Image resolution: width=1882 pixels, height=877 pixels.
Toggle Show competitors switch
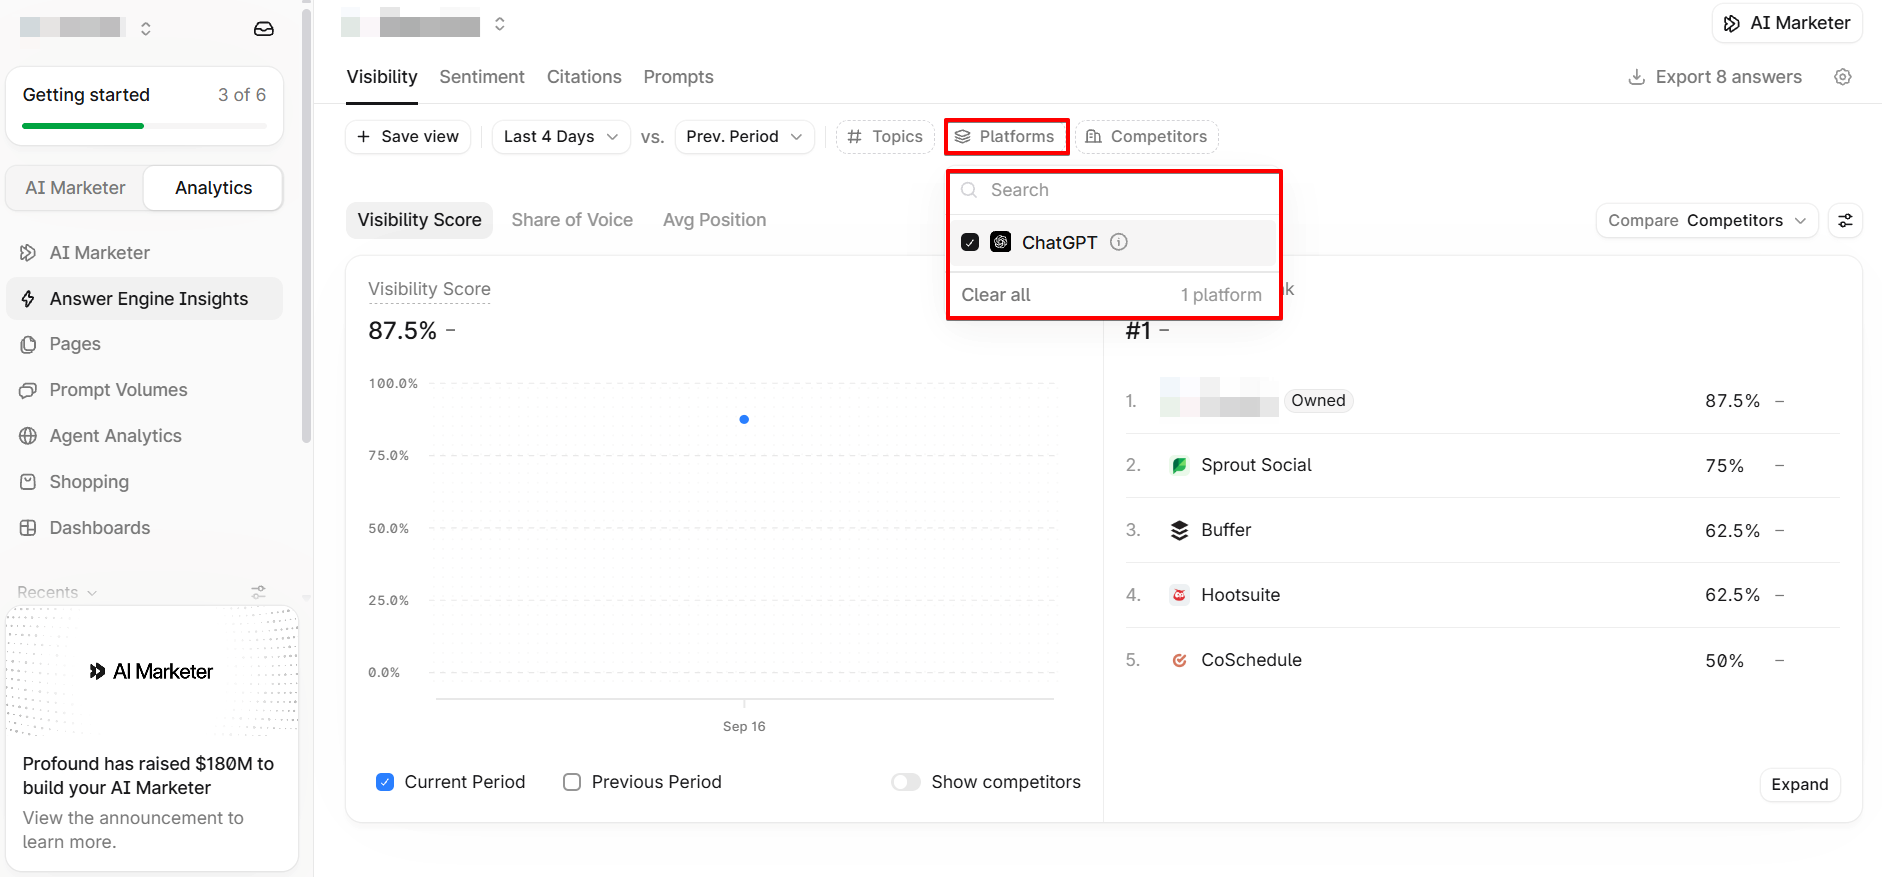(906, 782)
